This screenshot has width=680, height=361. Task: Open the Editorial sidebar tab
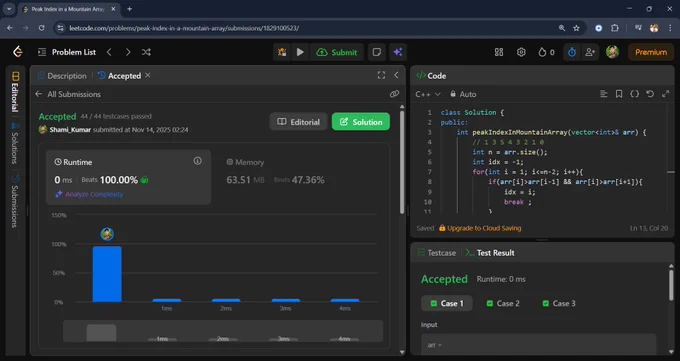16,91
